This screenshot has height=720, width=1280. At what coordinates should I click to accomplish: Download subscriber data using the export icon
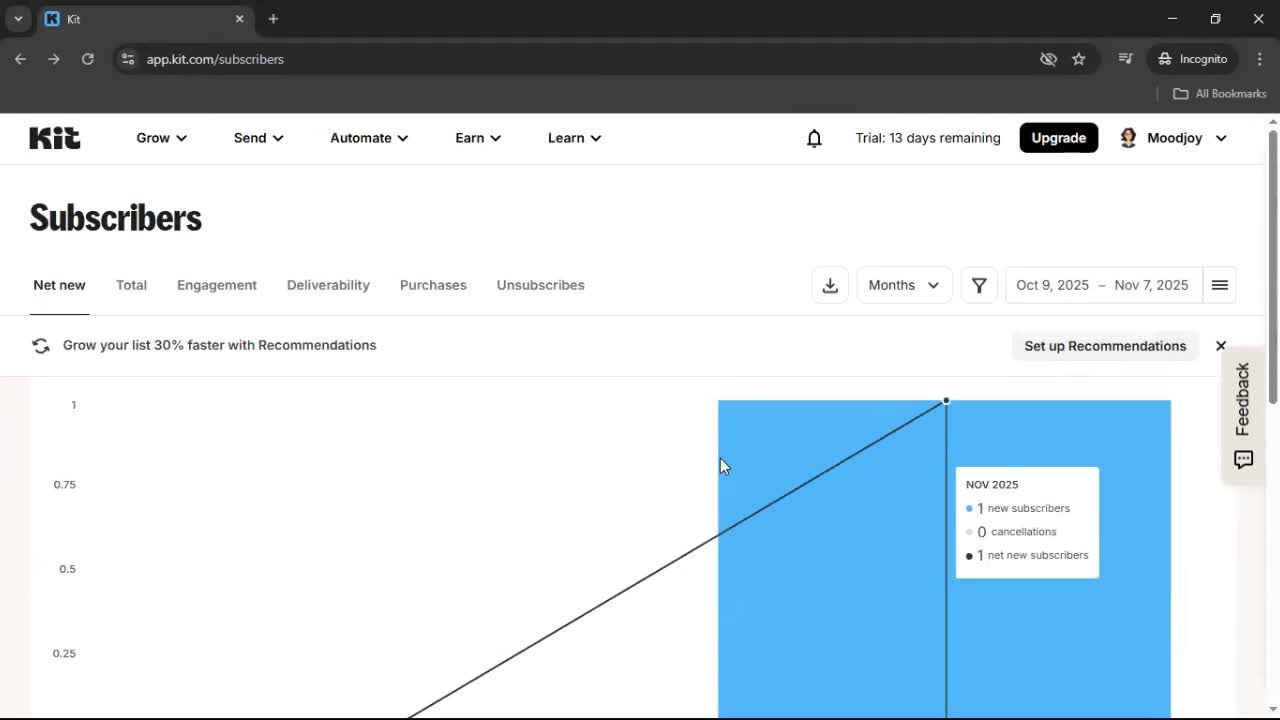[830, 285]
